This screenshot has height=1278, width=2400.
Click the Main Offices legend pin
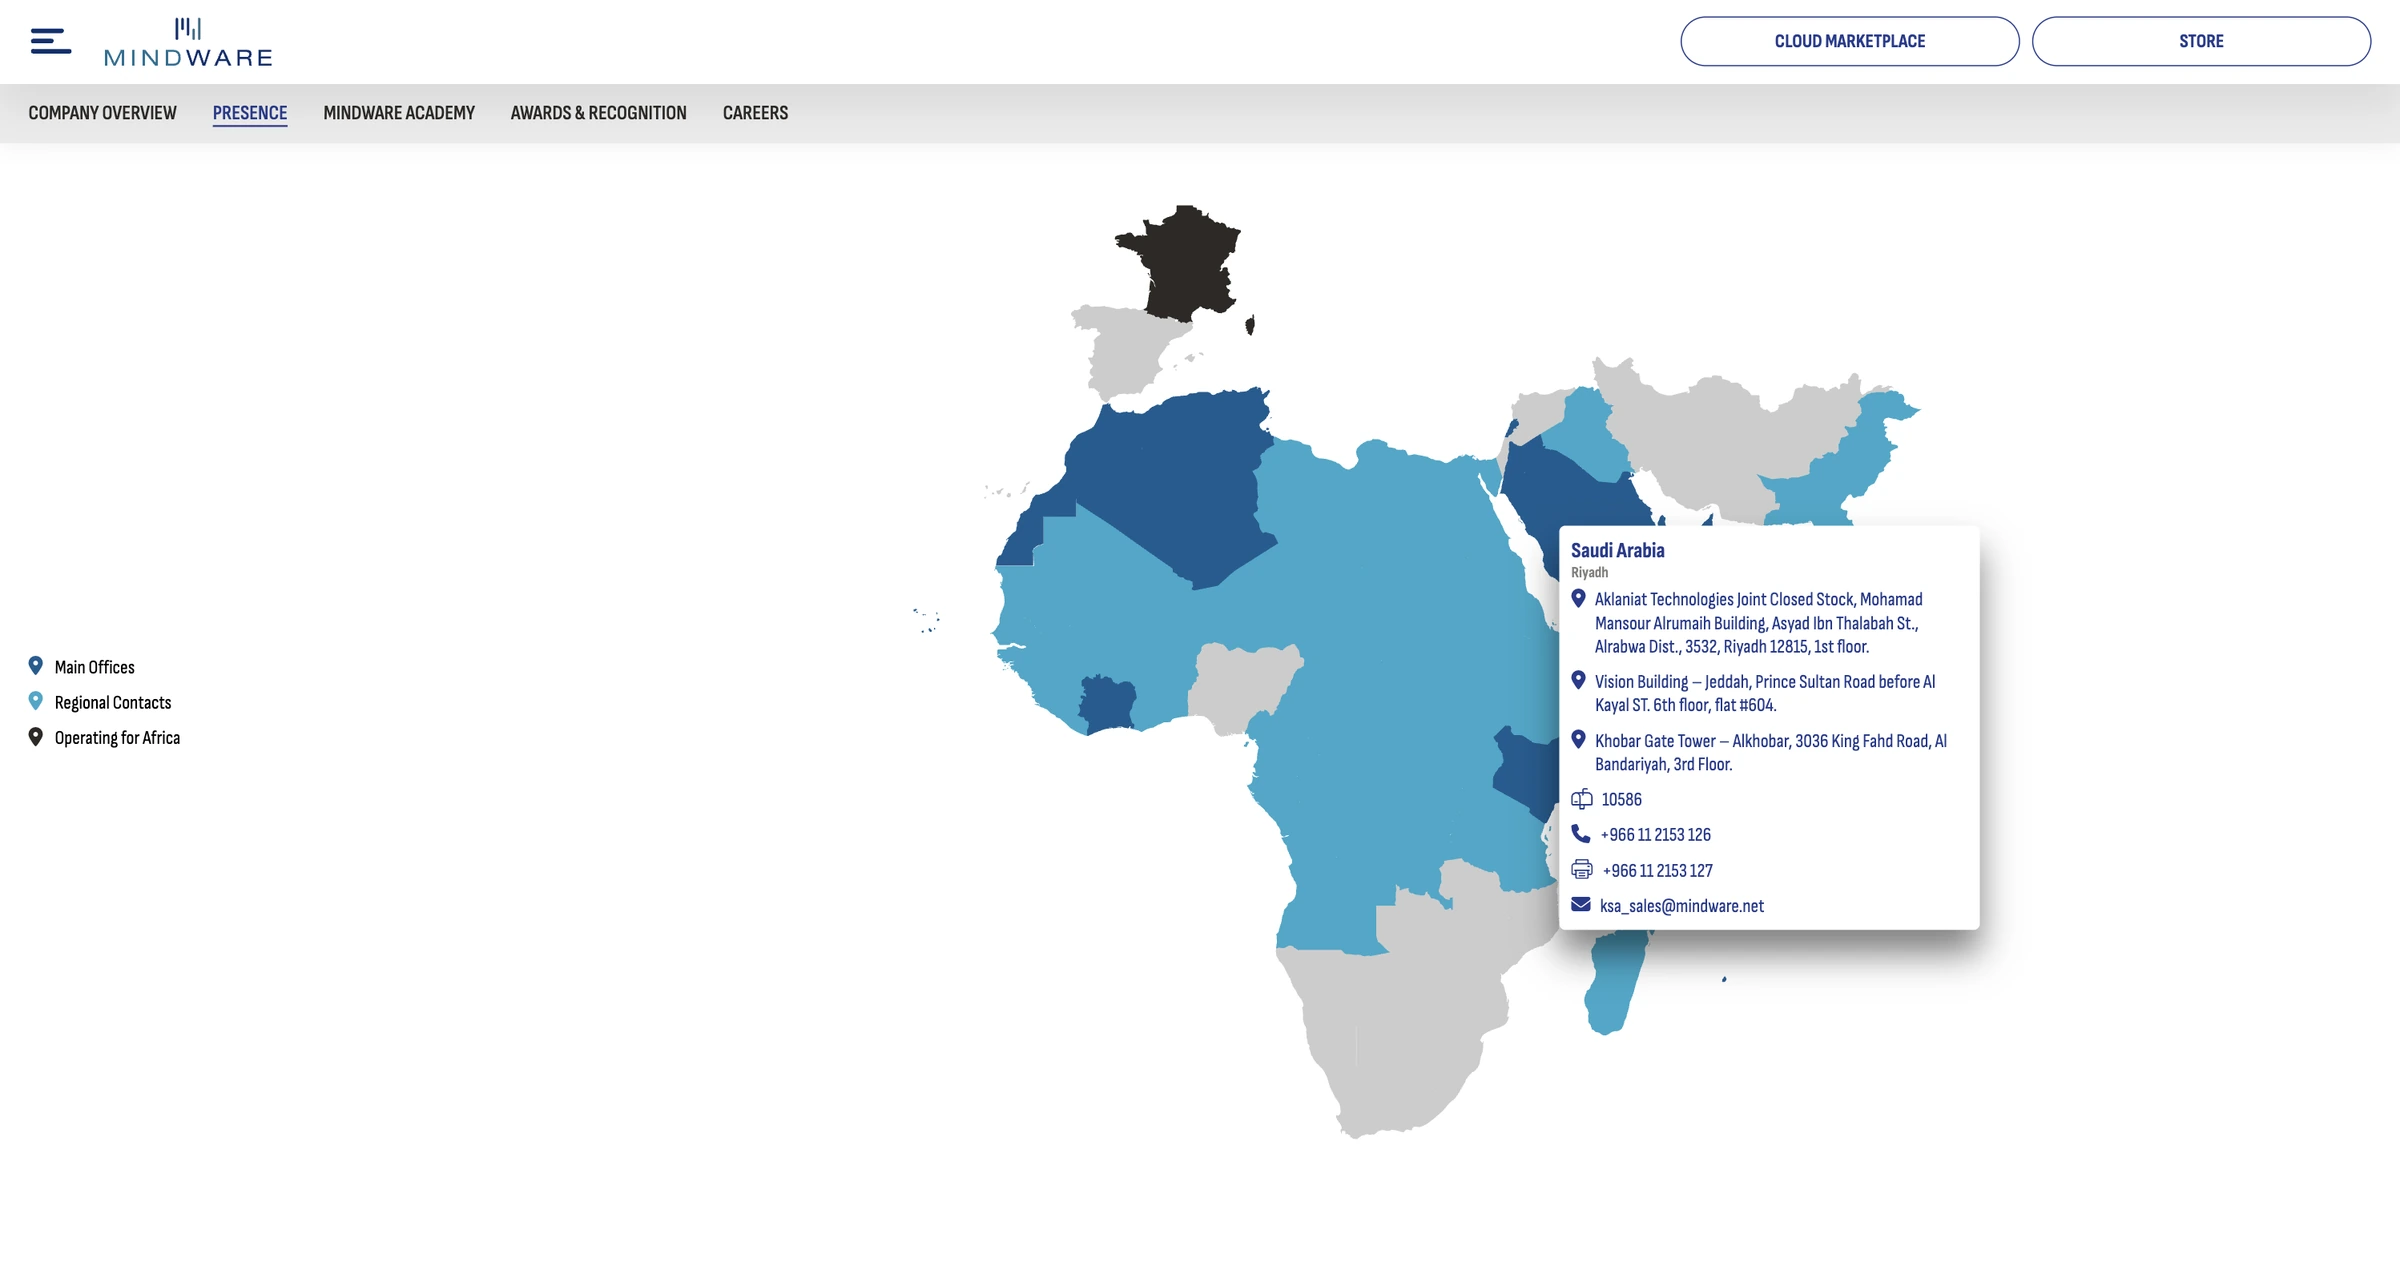pyautogui.click(x=36, y=666)
